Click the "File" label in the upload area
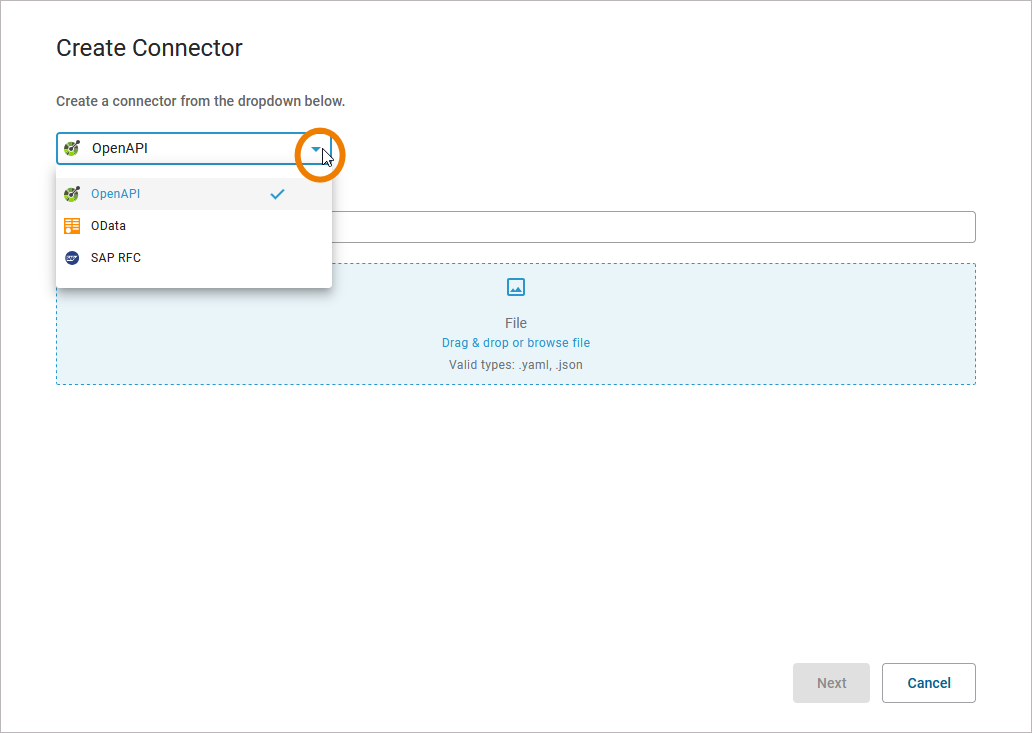1032x733 pixels. pyautogui.click(x=516, y=323)
